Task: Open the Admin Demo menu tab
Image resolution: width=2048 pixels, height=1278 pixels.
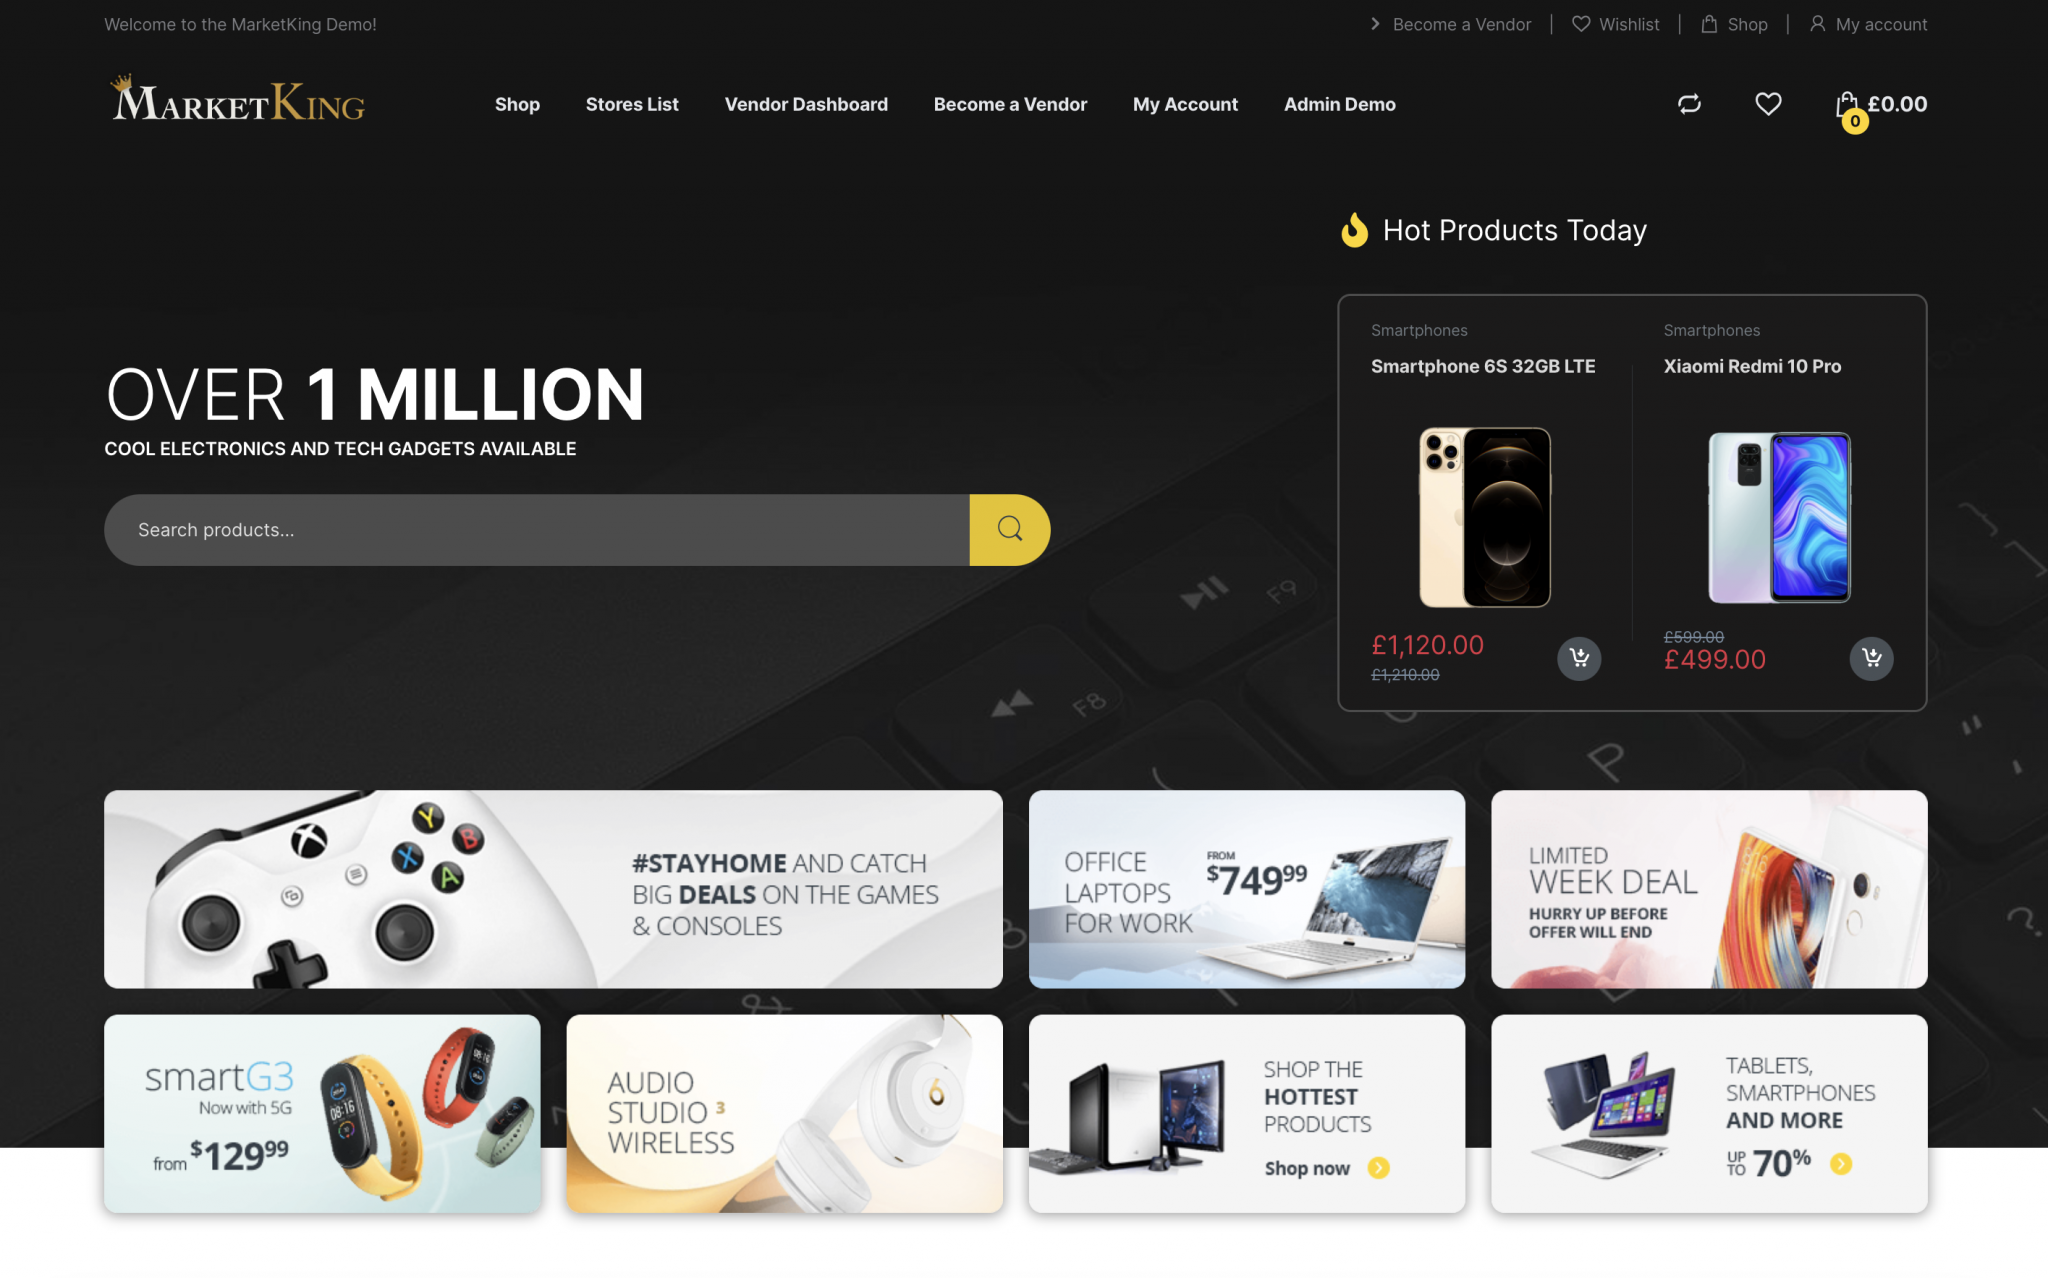Action: tap(1340, 103)
